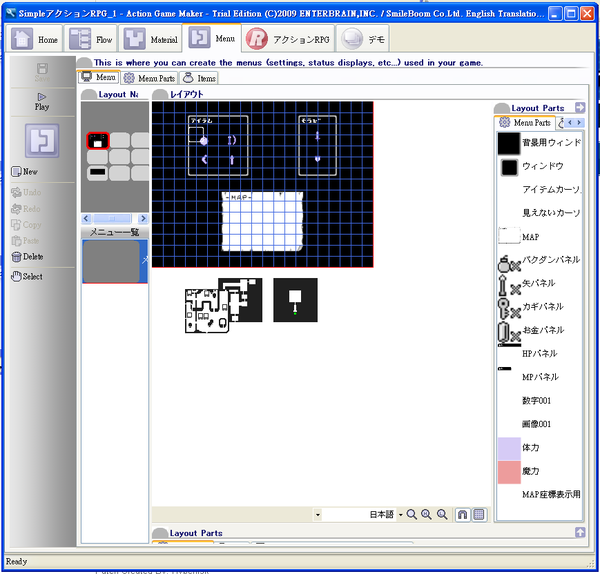Select the red-outlined layout thumbnail
The image size is (600, 574).
click(x=98, y=141)
